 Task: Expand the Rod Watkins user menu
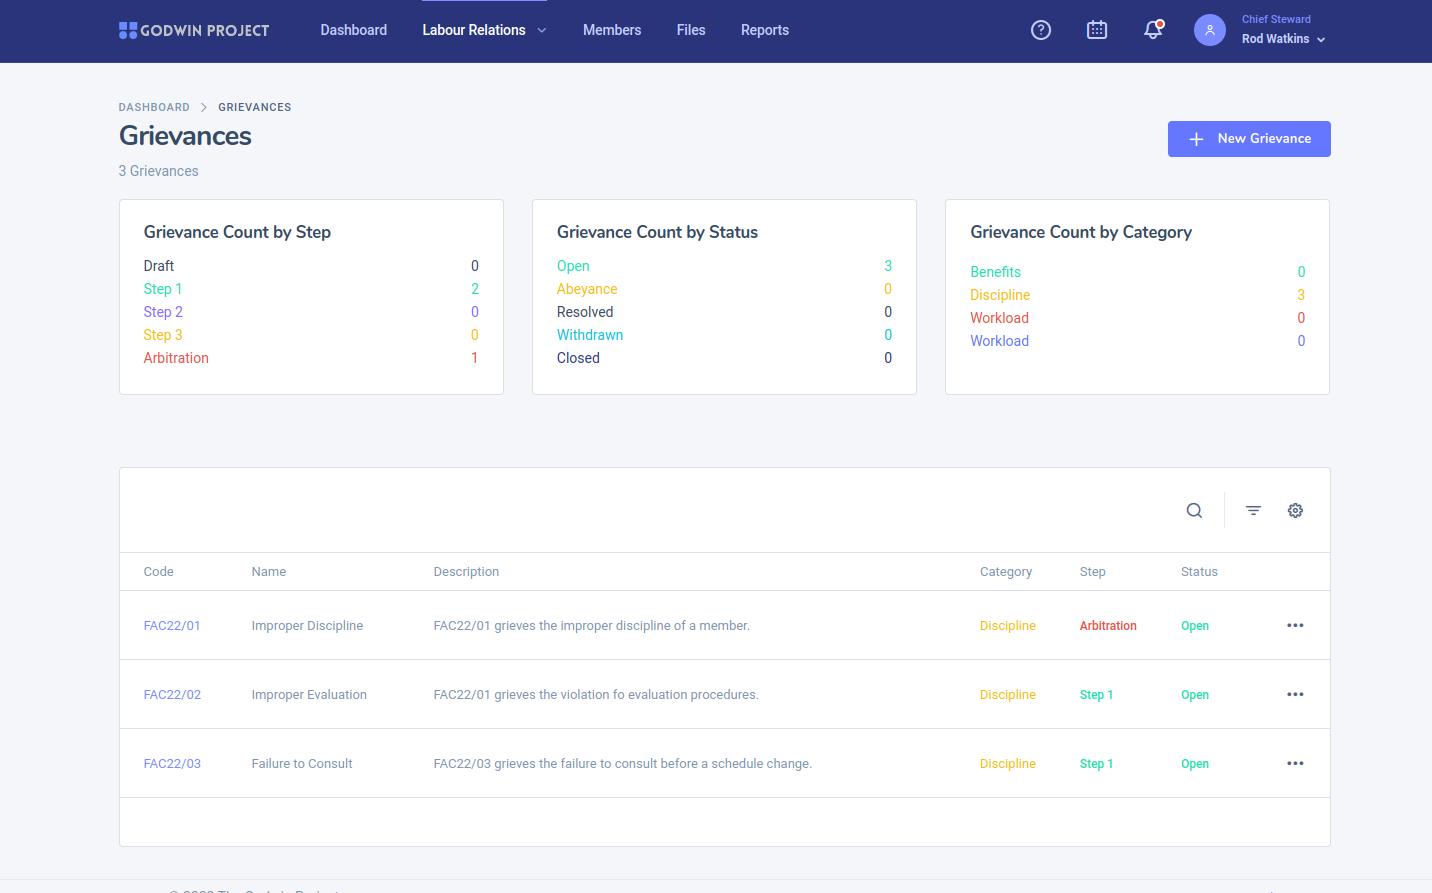1283,39
